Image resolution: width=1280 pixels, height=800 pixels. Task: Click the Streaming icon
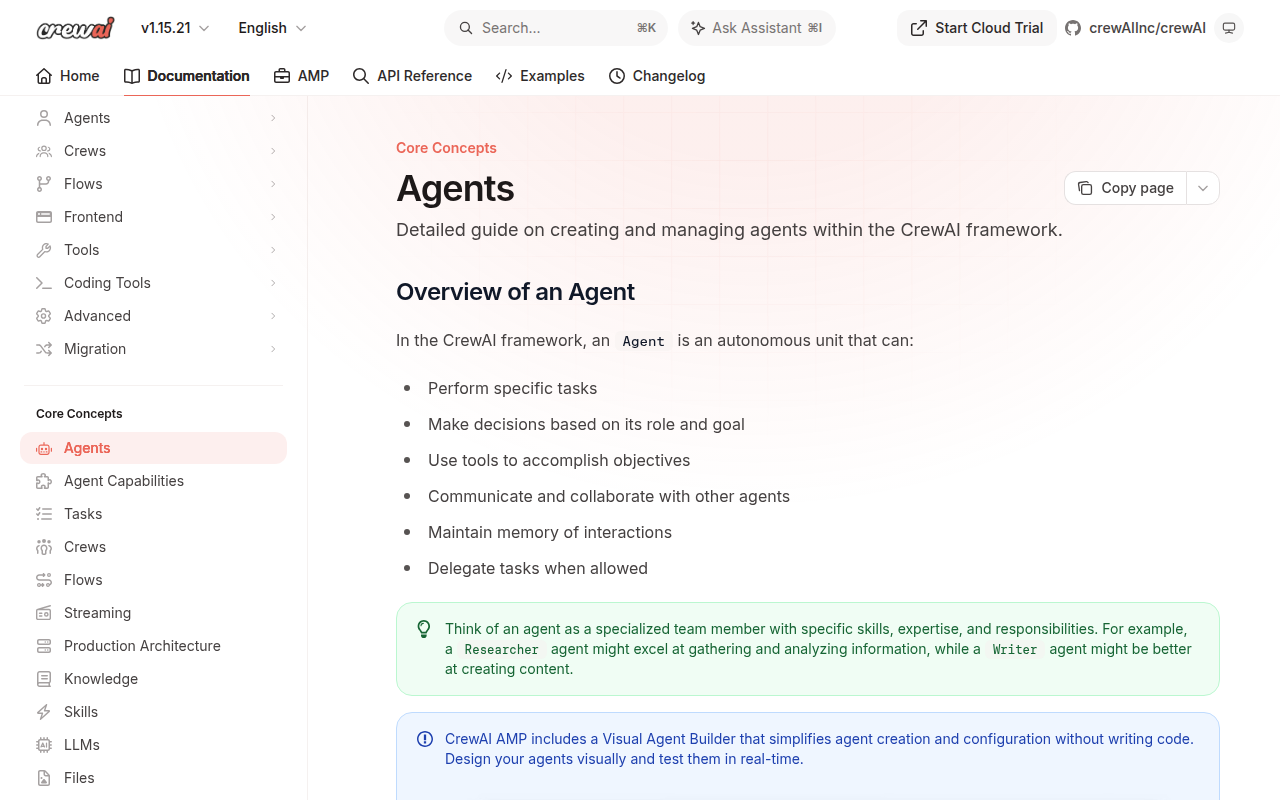(44, 613)
